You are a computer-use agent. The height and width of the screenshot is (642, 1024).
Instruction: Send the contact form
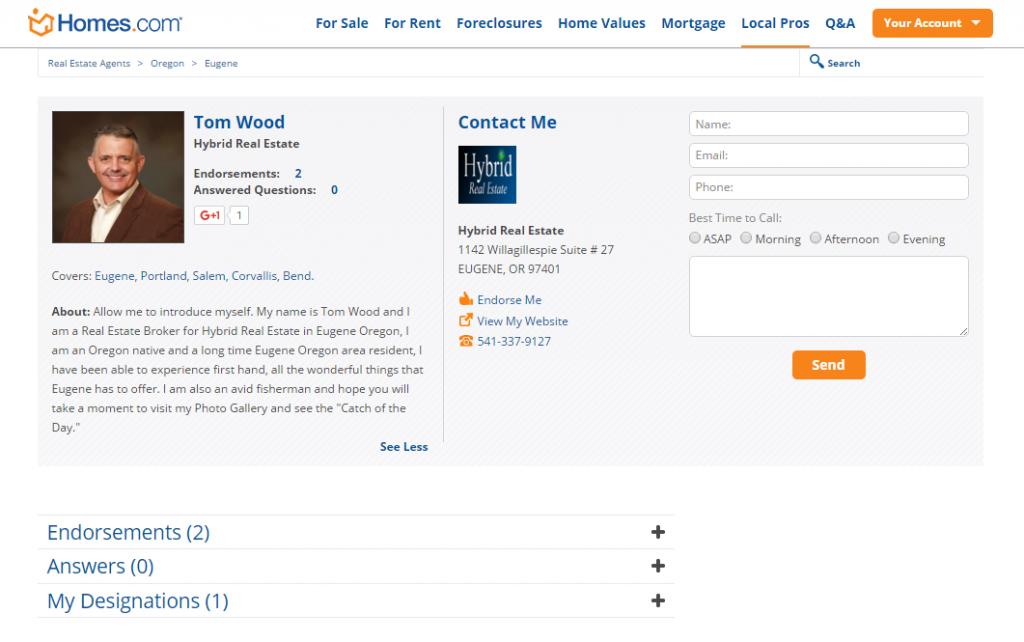tap(829, 365)
